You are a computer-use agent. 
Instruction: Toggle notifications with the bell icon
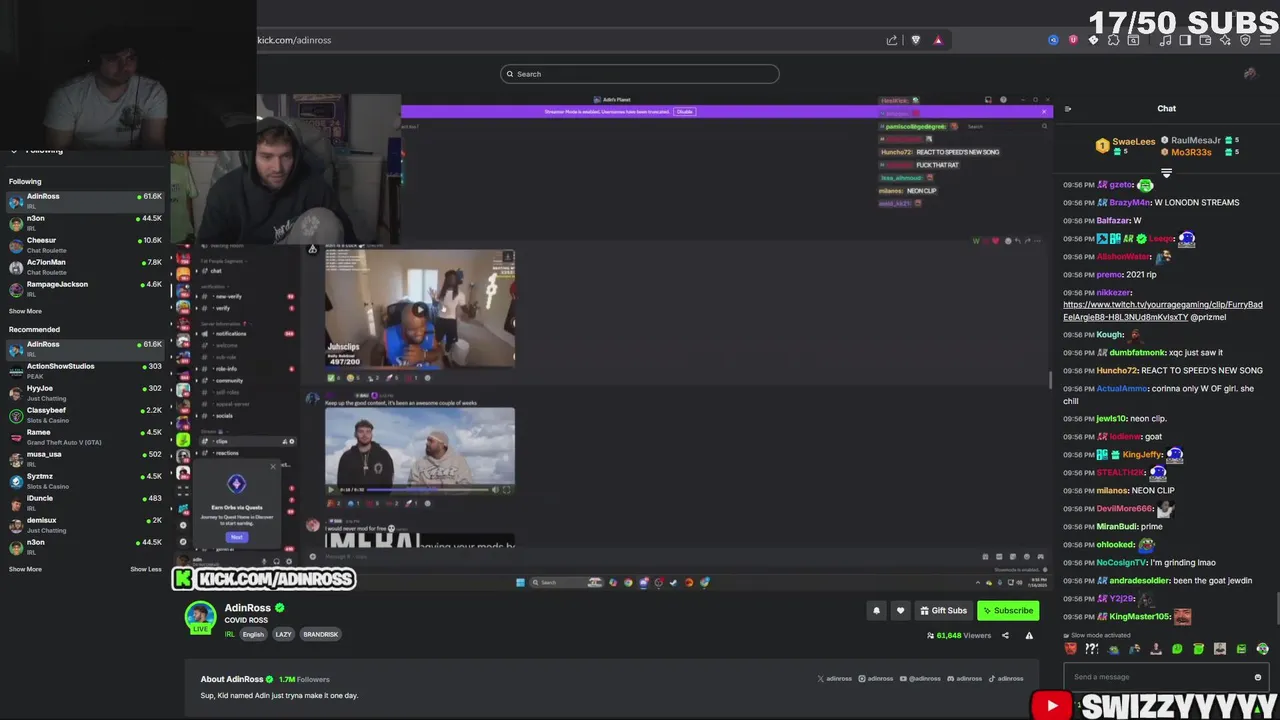pyautogui.click(x=876, y=611)
